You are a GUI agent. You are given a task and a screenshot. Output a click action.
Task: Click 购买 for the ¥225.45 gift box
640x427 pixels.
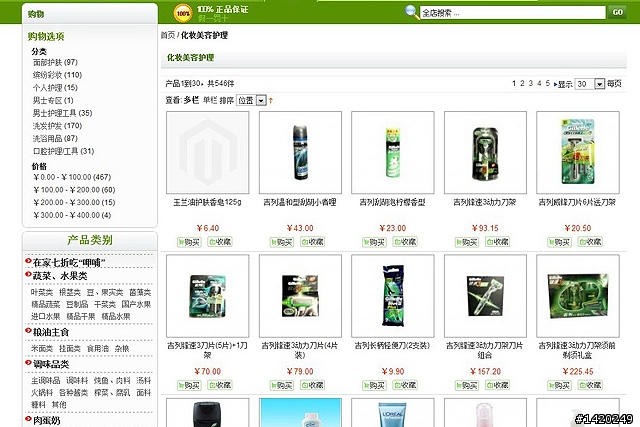(559, 385)
